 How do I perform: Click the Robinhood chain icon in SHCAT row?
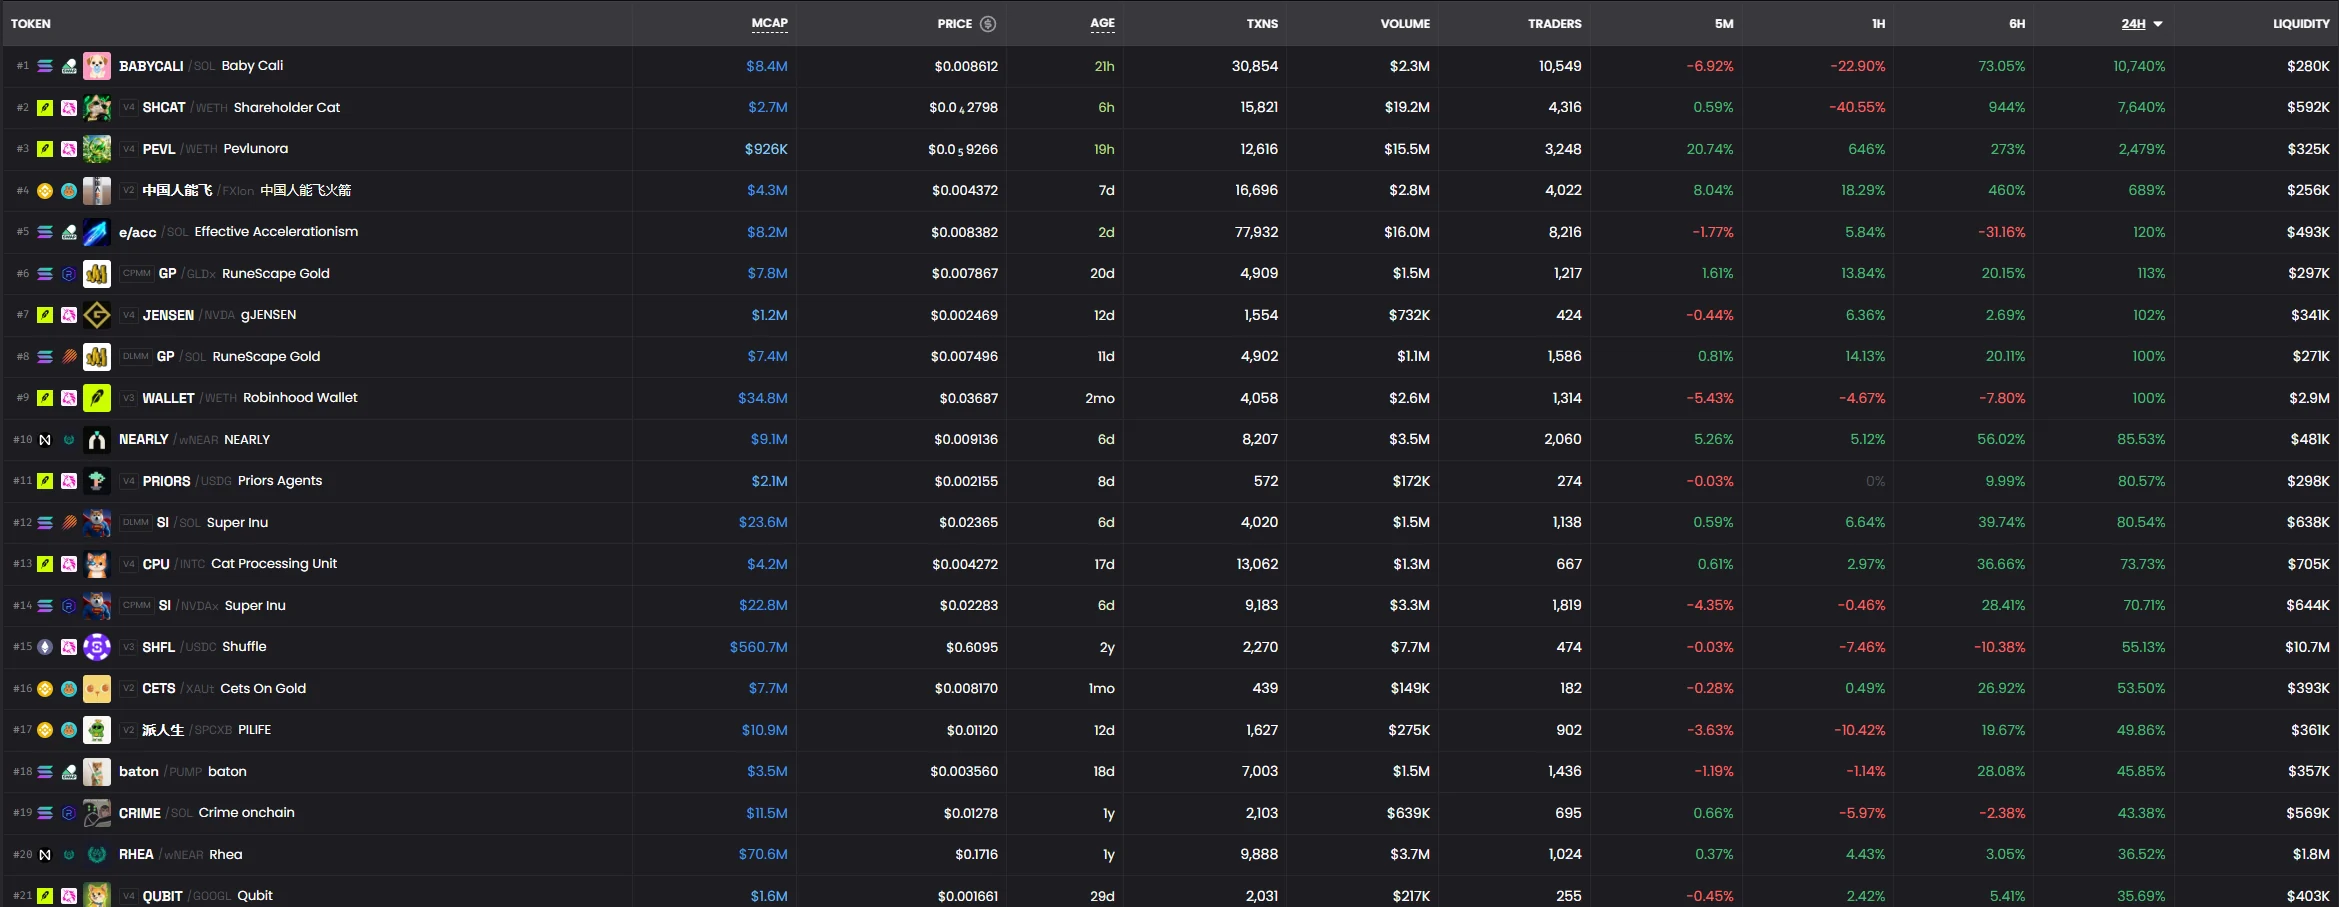pyautogui.click(x=45, y=108)
